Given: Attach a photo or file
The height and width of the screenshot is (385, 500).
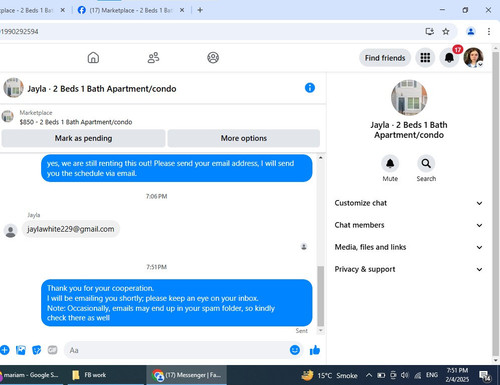Looking at the screenshot, I should point(21,350).
